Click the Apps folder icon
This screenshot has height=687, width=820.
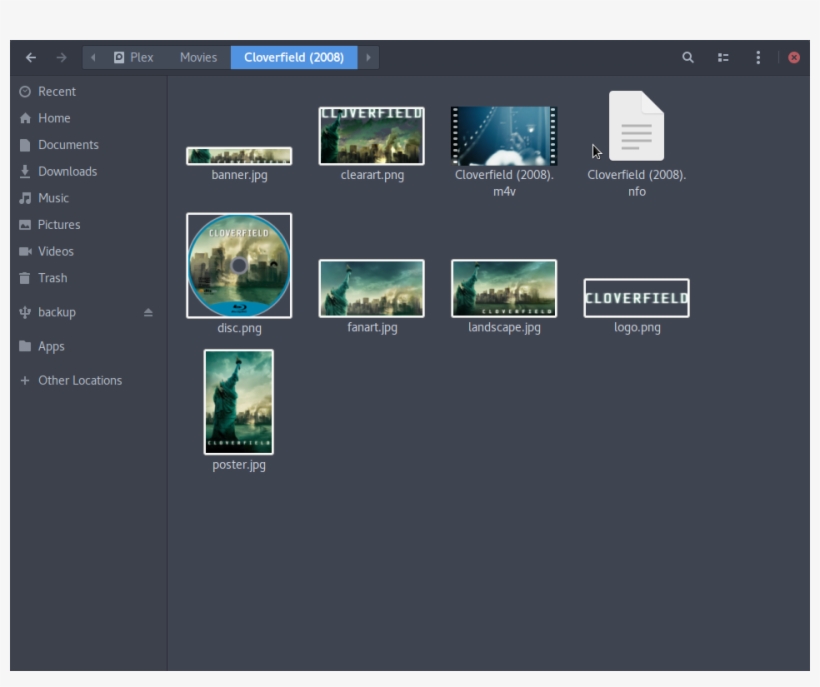[25, 346]
